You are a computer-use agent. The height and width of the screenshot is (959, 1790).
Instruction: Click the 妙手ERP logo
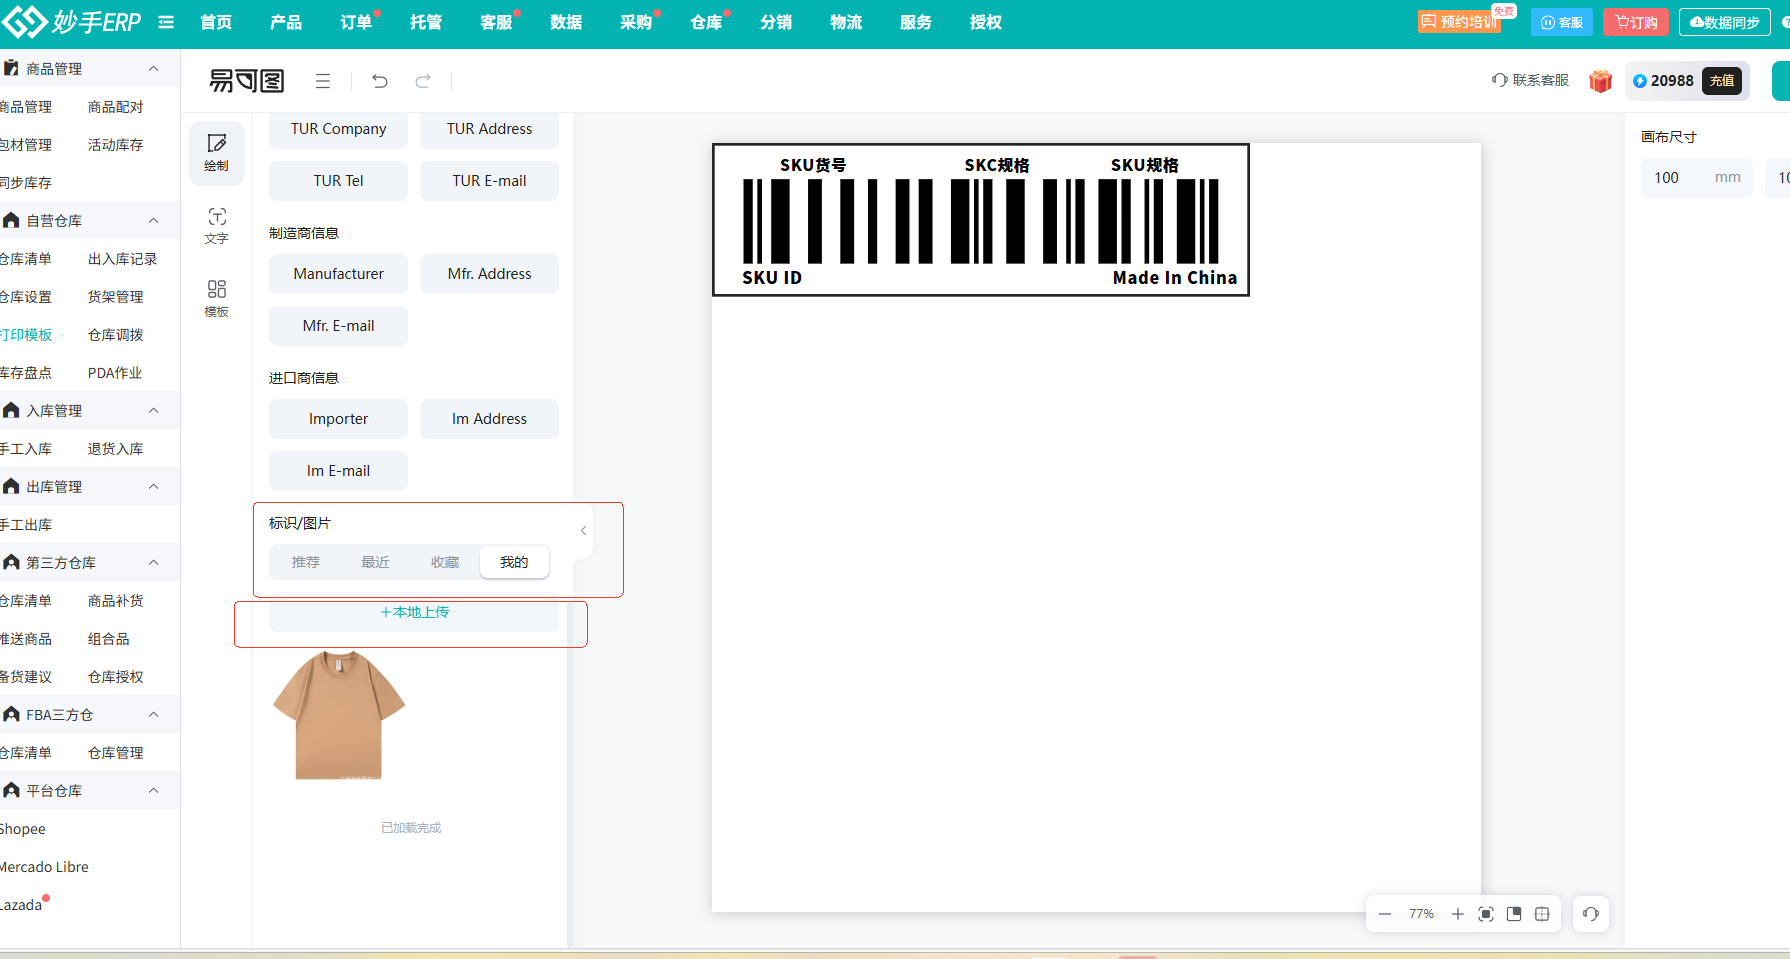73,21
